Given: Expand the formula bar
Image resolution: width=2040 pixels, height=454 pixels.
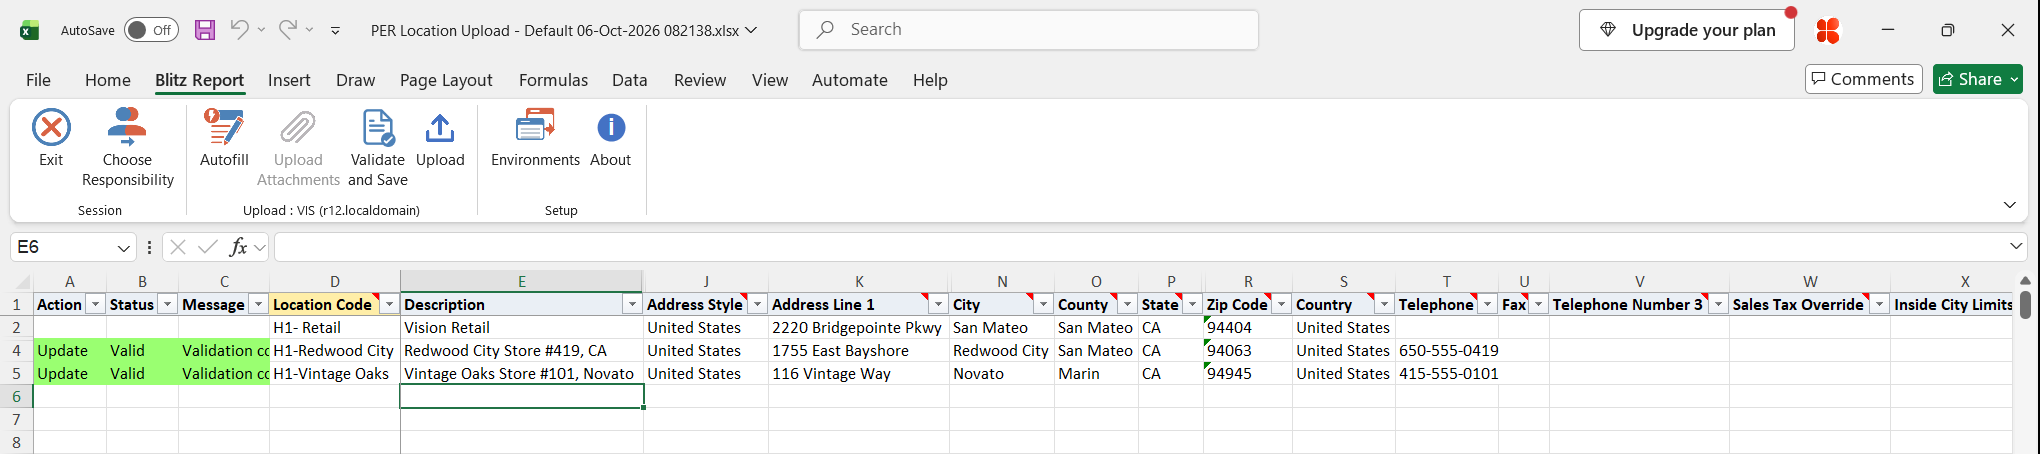Looking at the screenshot, I should click(2016, 246).
